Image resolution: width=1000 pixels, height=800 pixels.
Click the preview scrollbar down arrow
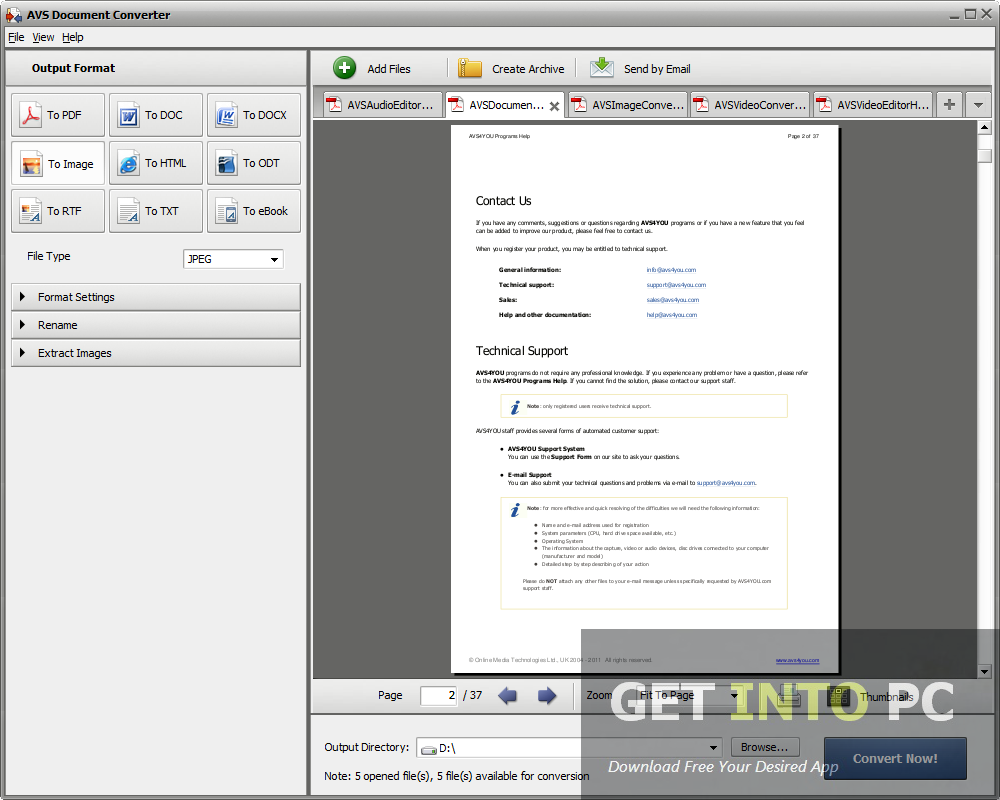click(x=985, y=671)
